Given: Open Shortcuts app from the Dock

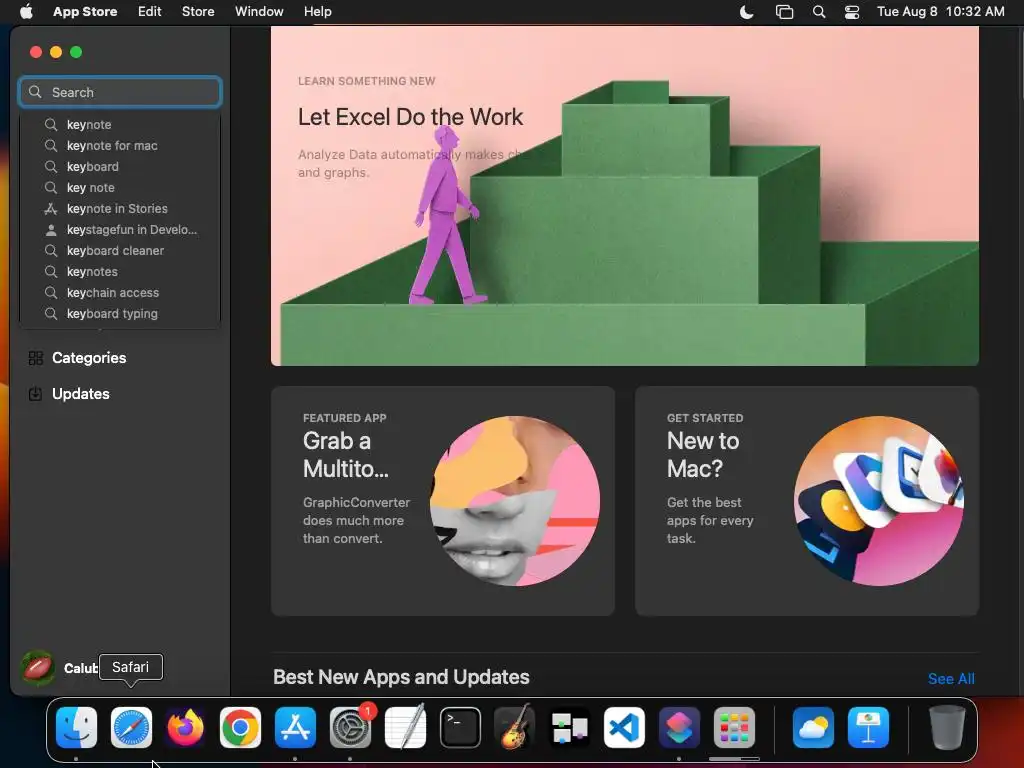Looking at the screenshot, I should (679, 727).
